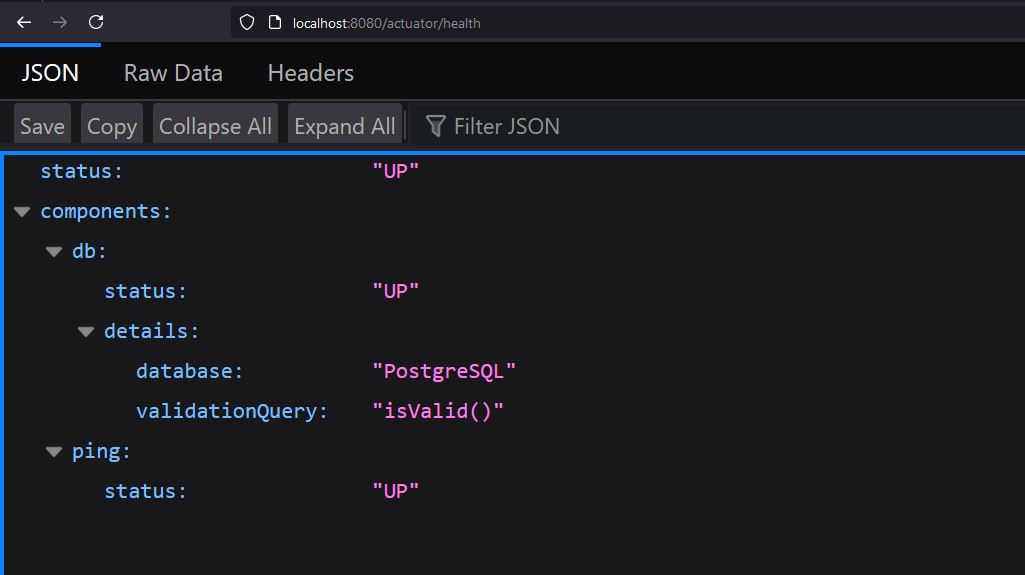Click the browser forward arrow
1025x575 pixels.
60,22
